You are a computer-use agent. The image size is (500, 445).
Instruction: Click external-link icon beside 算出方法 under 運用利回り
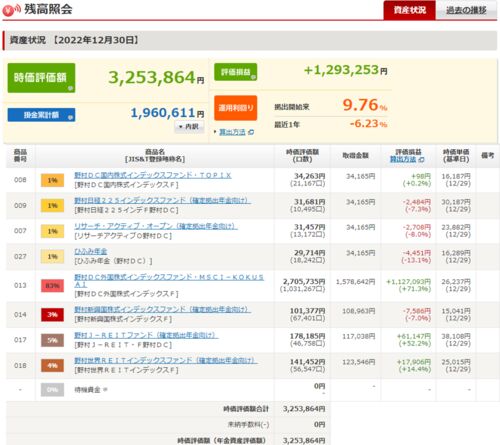tap(251, 132)
